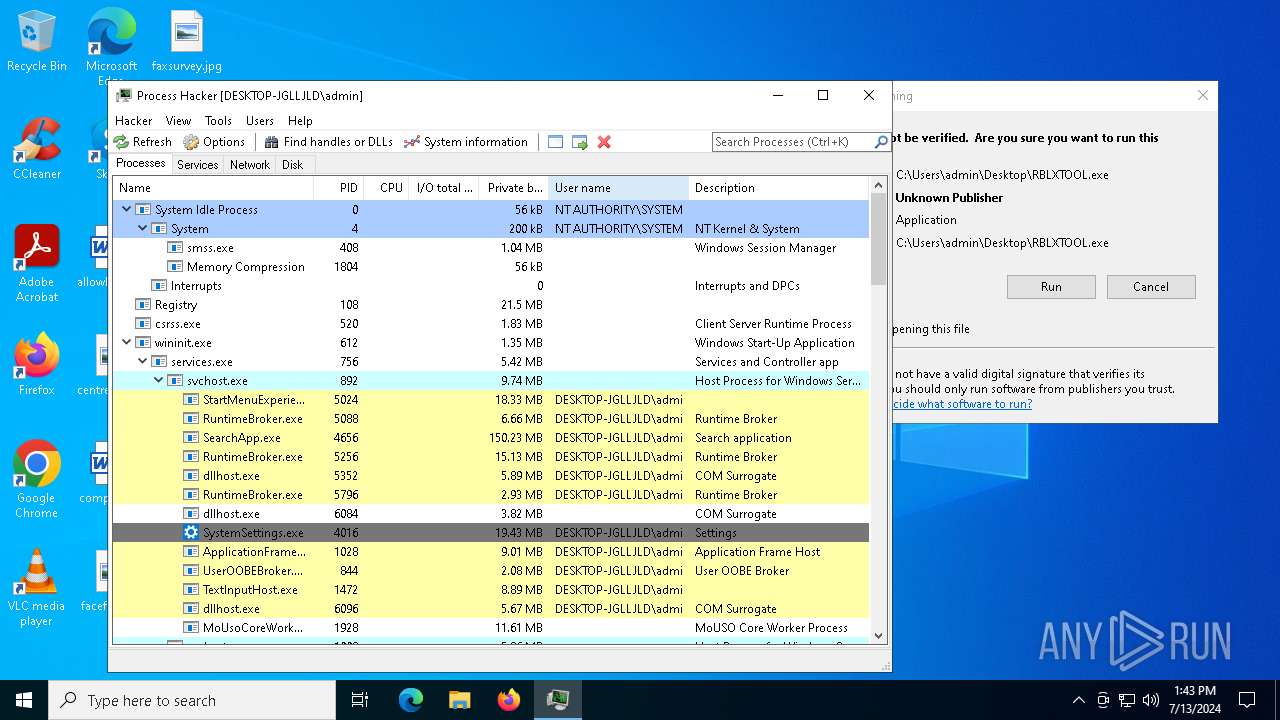
Task: Collapse the wininit.exe tree node
Action: click(127, 343)
